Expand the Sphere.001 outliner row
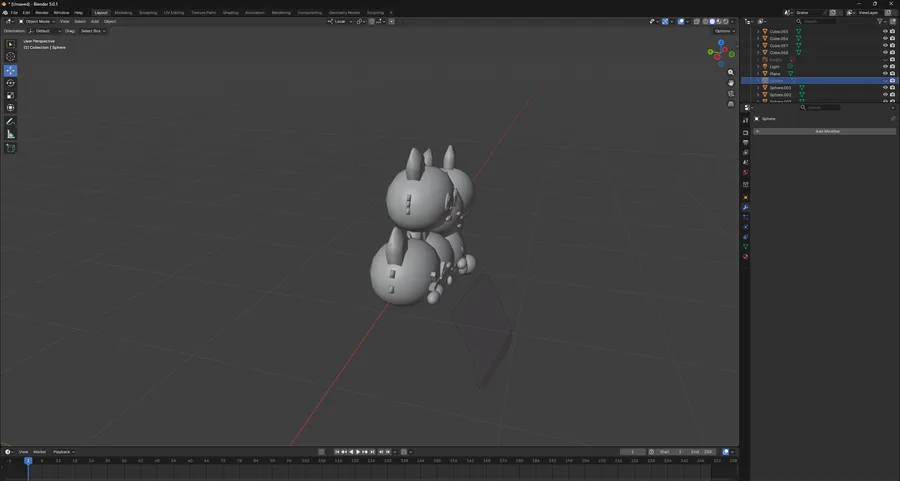 (x=758, y=88)
